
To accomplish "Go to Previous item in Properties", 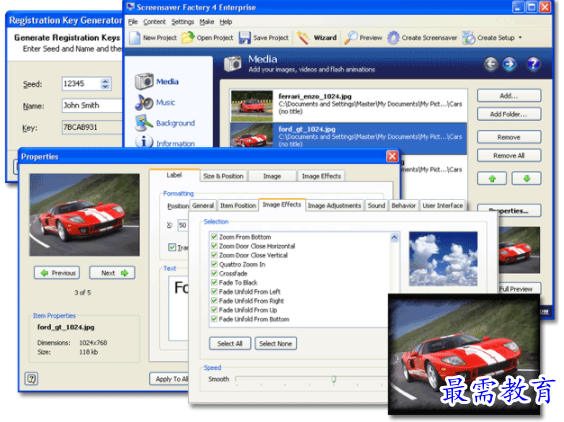I will coord(57,273).
